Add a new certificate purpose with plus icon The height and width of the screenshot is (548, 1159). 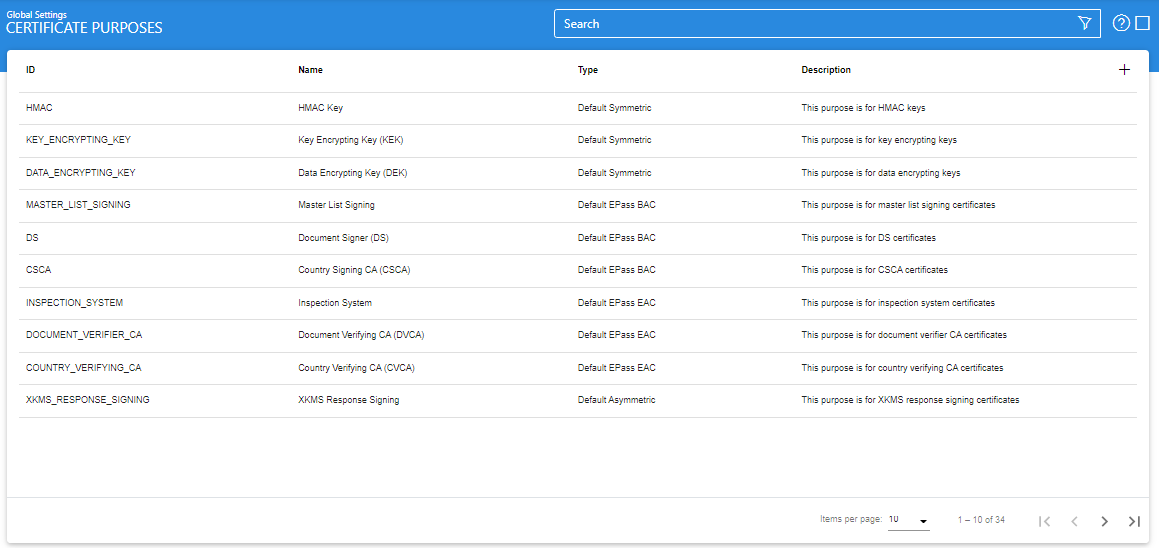(x=1124, y=70)
